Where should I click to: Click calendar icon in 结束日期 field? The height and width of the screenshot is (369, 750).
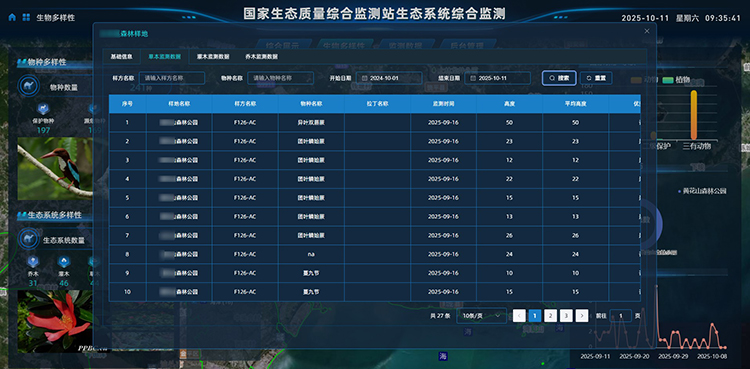point(473,78)
